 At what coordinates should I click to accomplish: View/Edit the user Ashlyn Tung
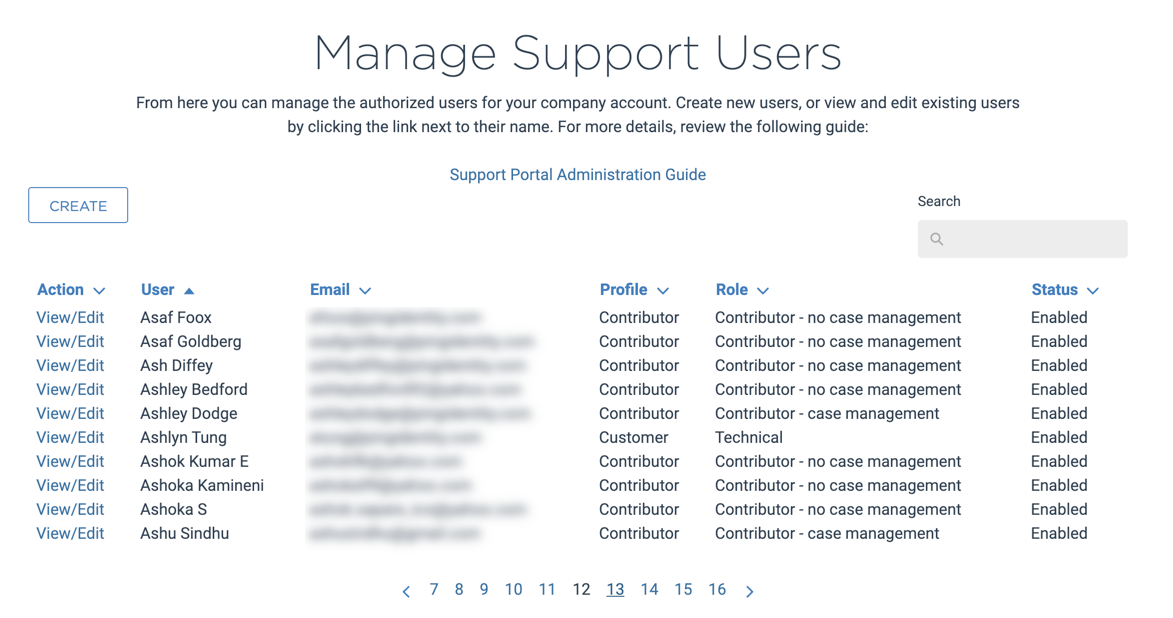[x=70, y=437]
